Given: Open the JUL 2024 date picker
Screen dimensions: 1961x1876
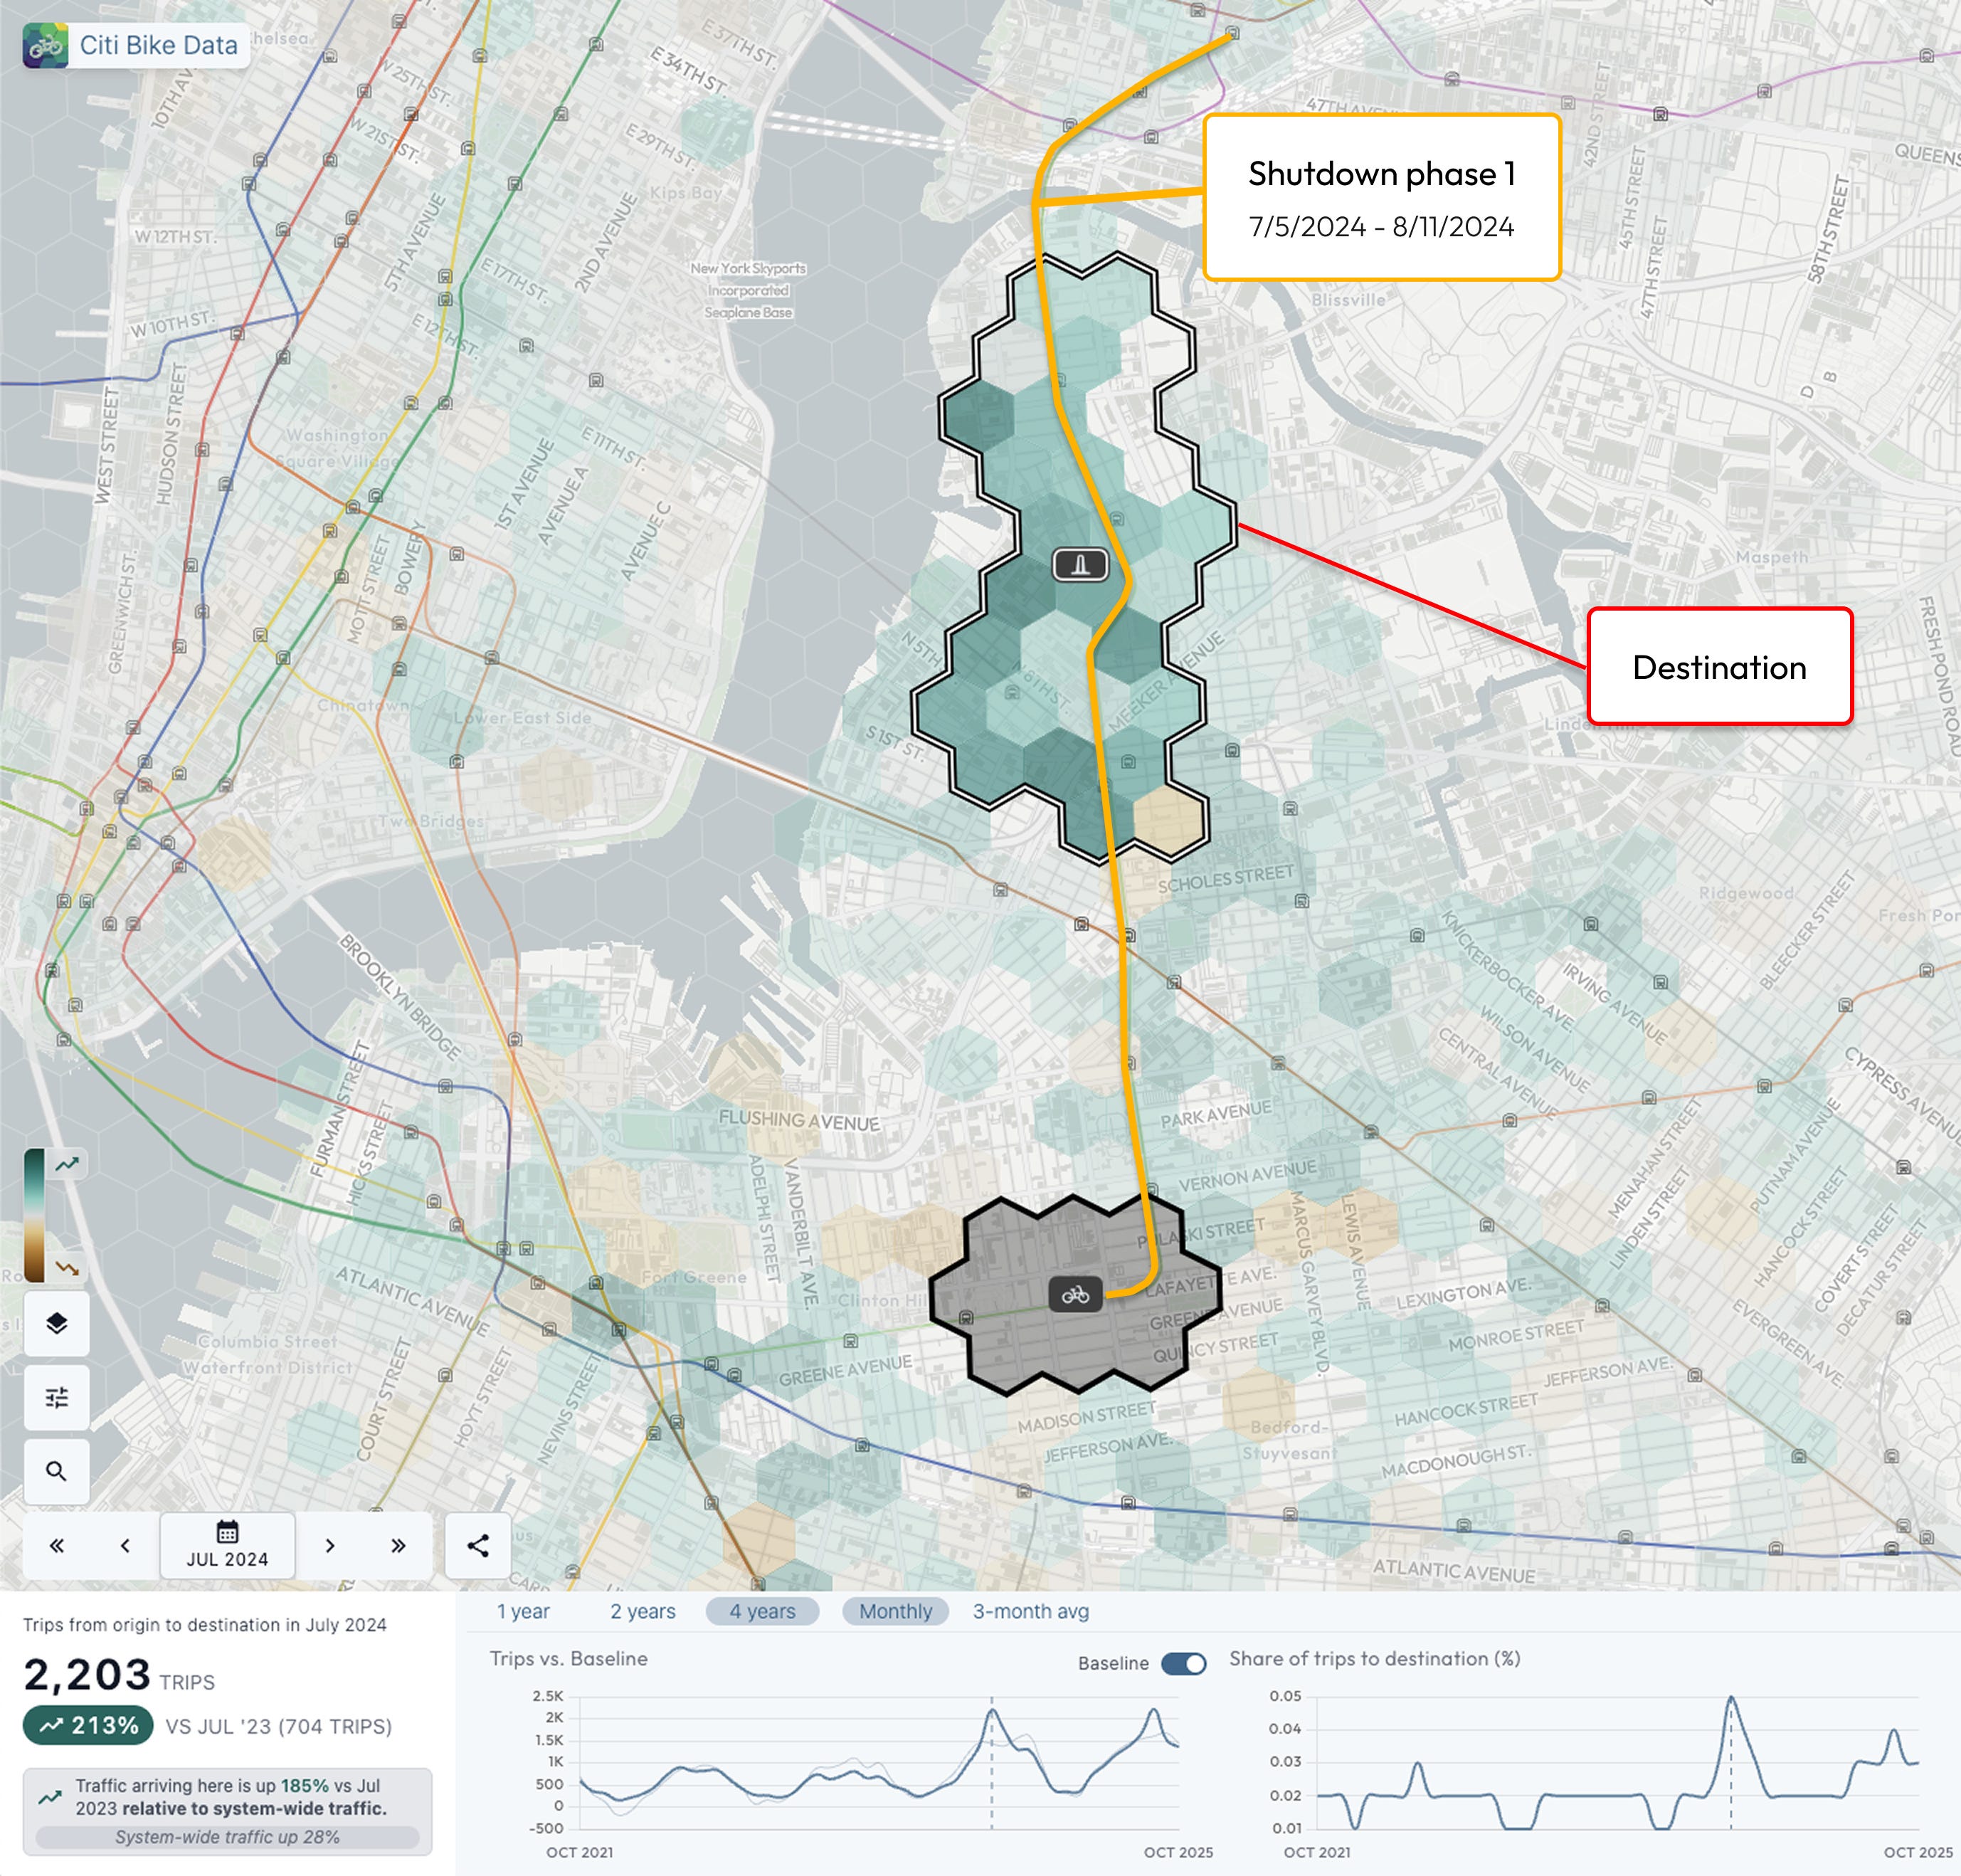Looking at the screenshot, I should [x=227, y=1546].
